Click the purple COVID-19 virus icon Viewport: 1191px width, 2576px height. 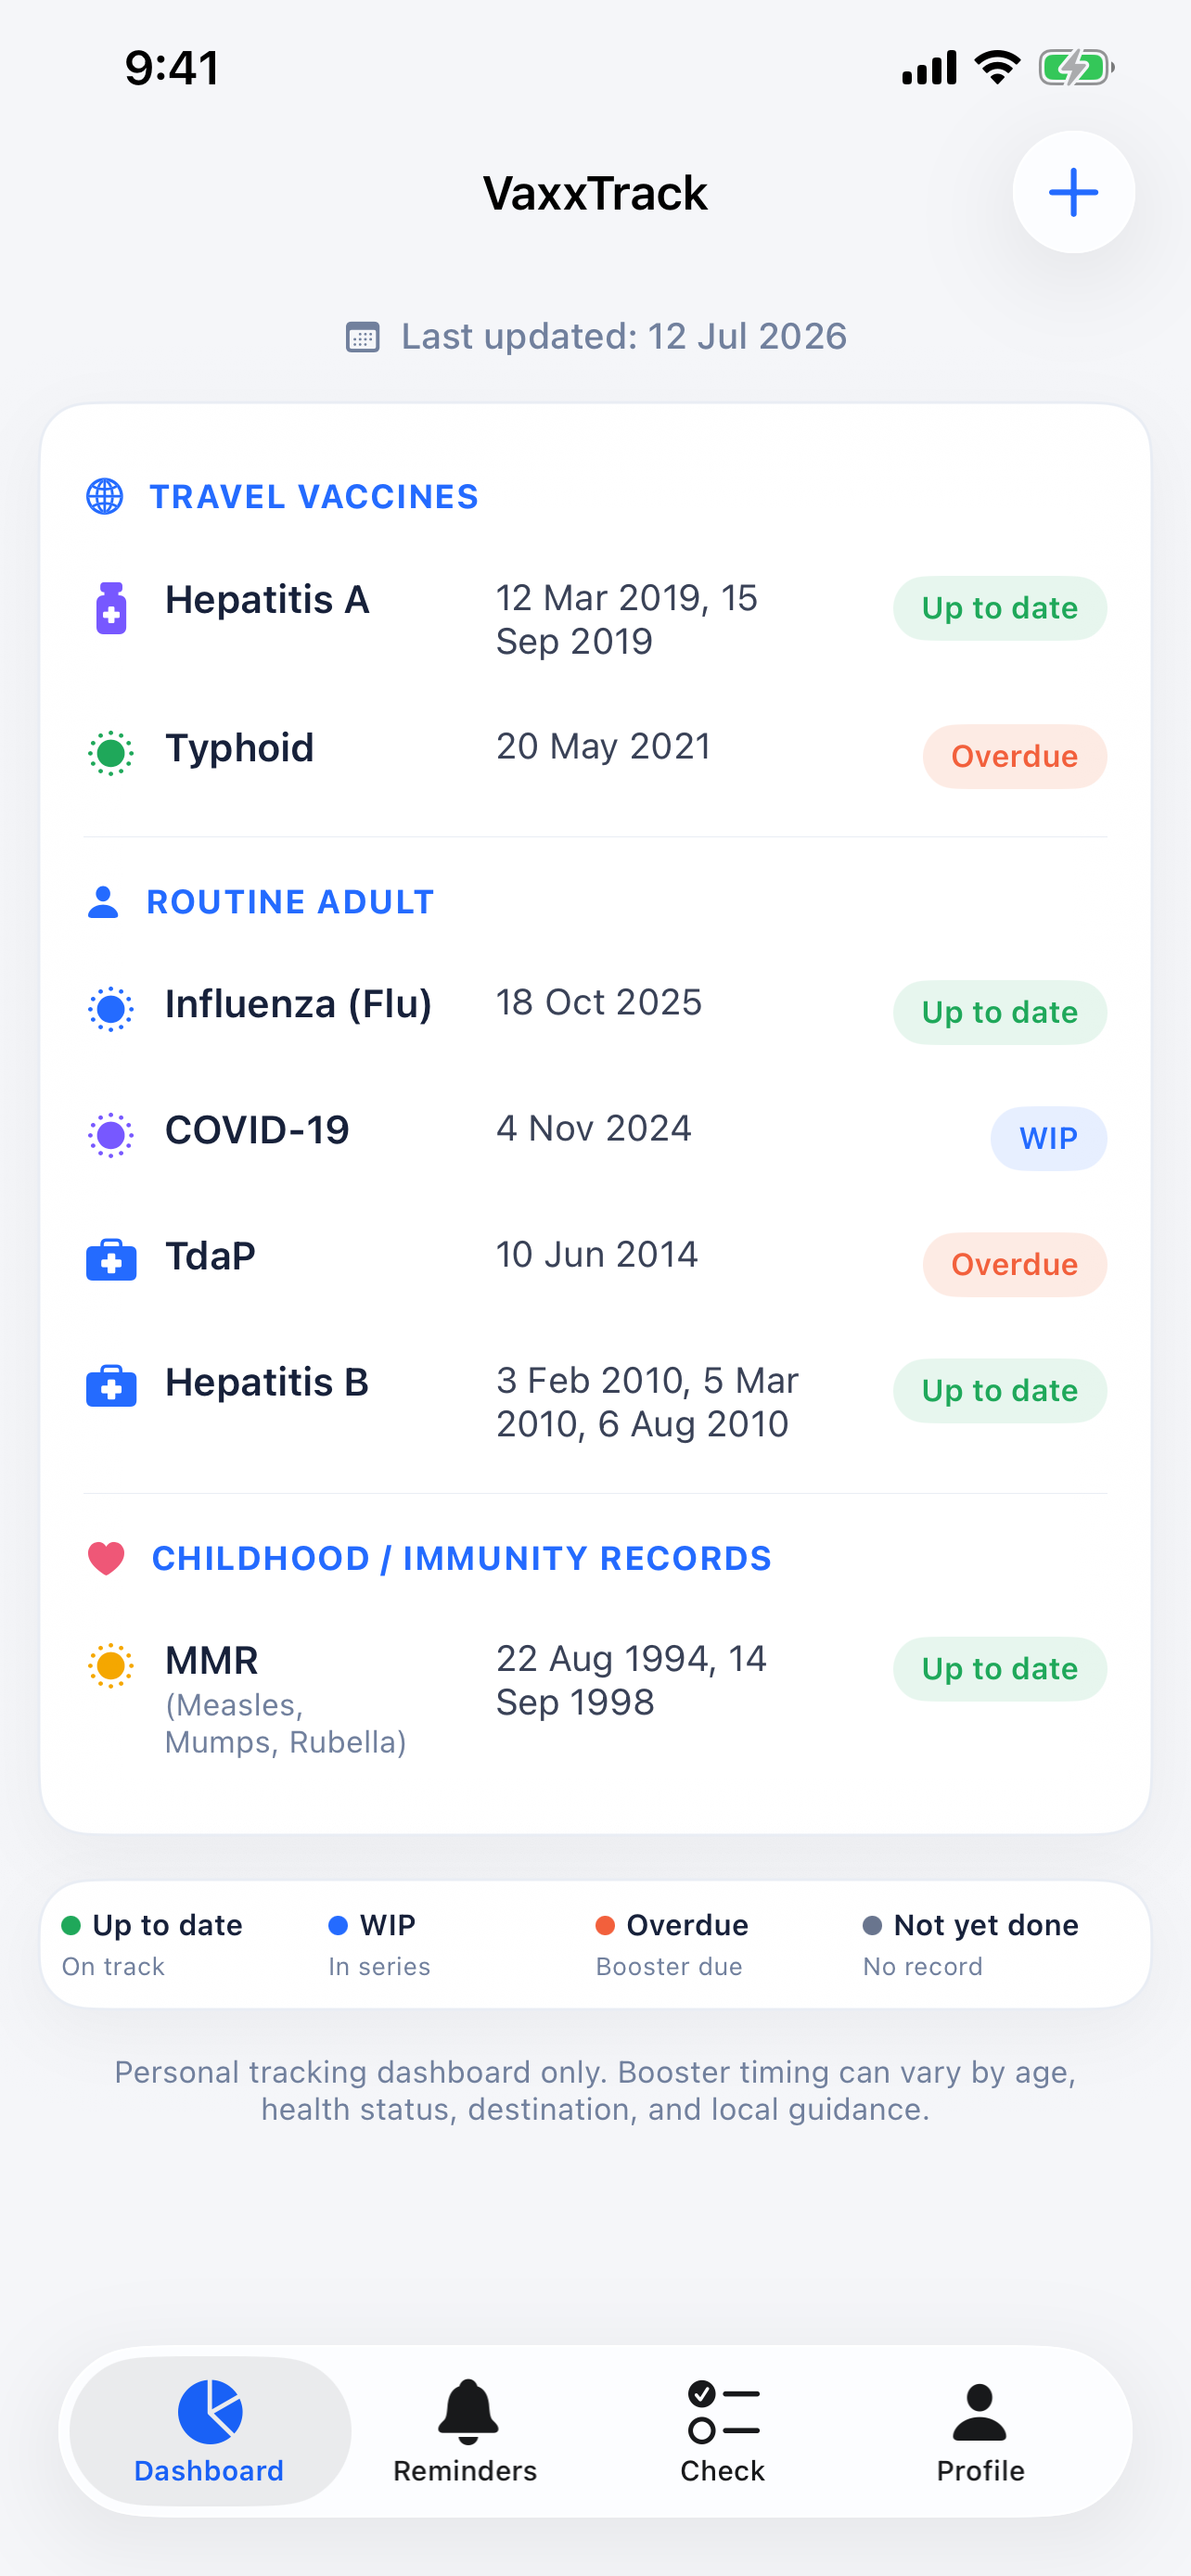click(x=111, y=1135)
